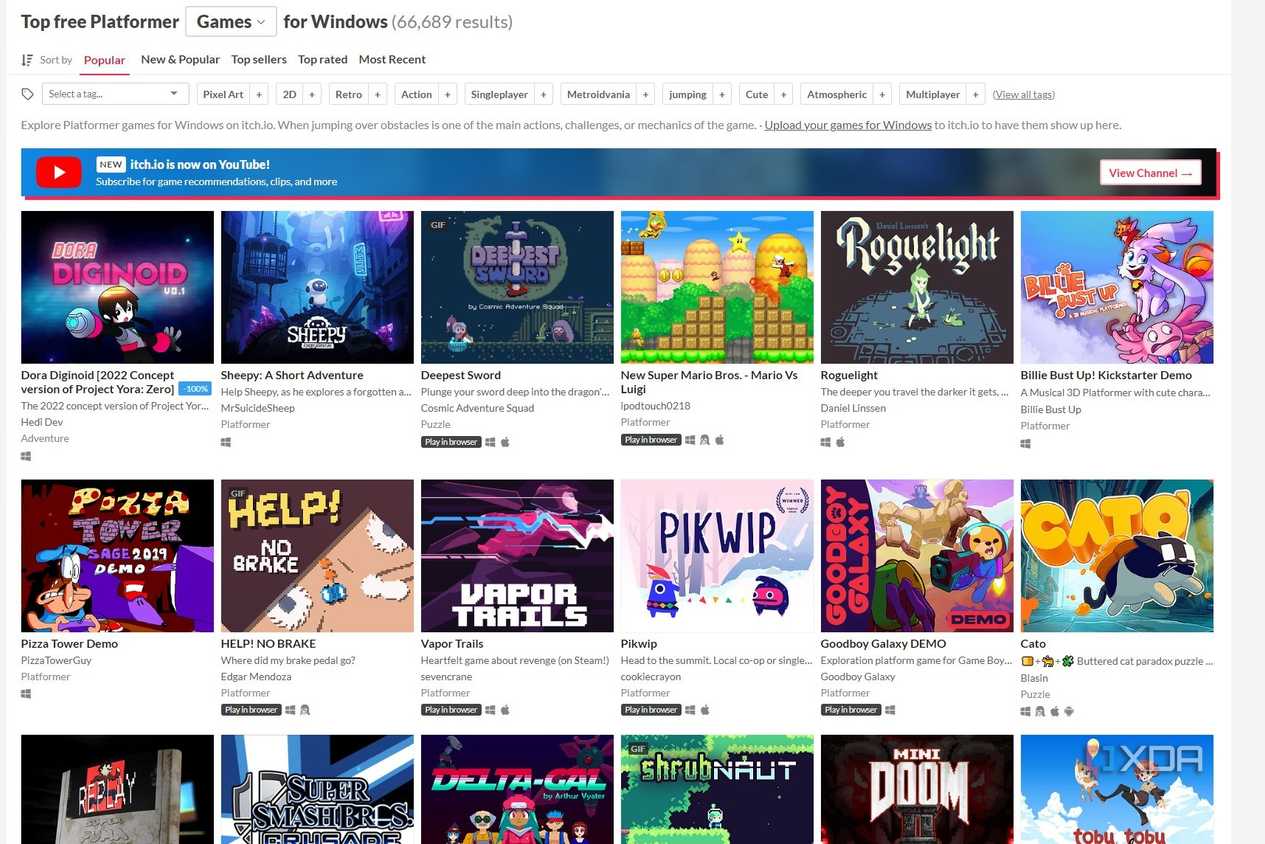Click the Linux icon under HELP! NO BRAKE
Viewport: 1265px width, 844px height.
pyautogui.click(x=305, y=709)
